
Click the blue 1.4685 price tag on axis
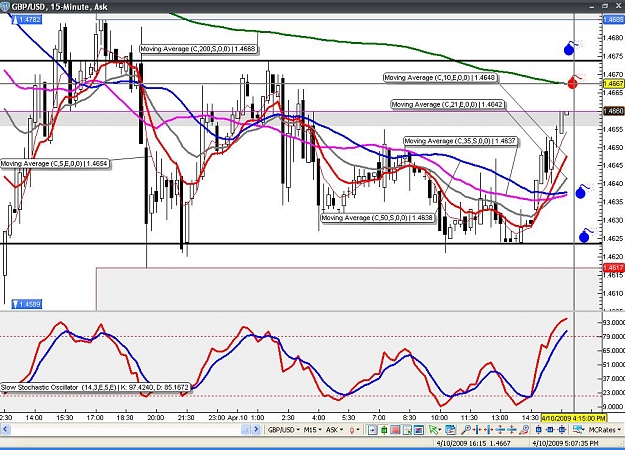pyautogui.click(x=614, y=19)
